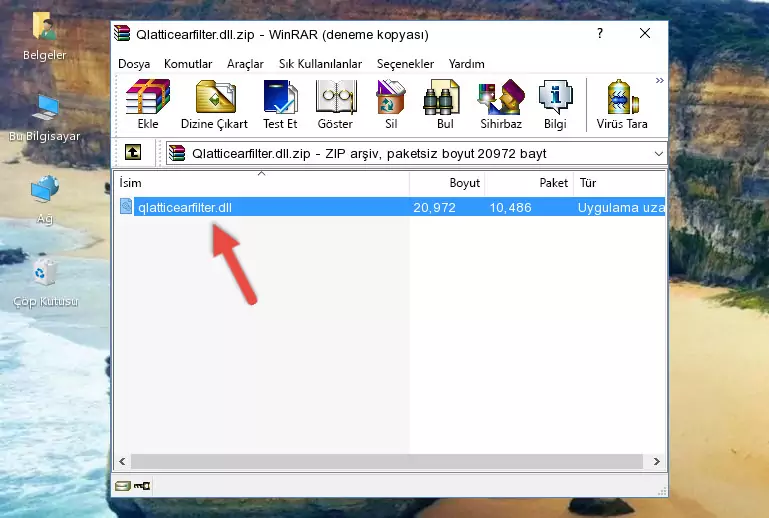Expand hidden toolbar items chevron

pyautogui.click(x=660, y=80)
